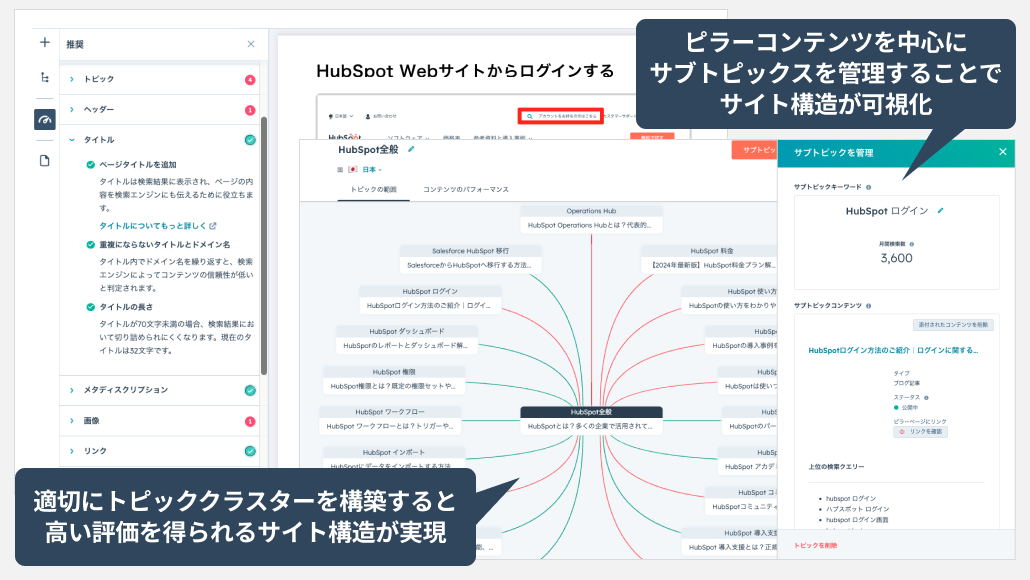
Task: Click check mark beside ページタイトルを追加
Action: tap(91, 165)
